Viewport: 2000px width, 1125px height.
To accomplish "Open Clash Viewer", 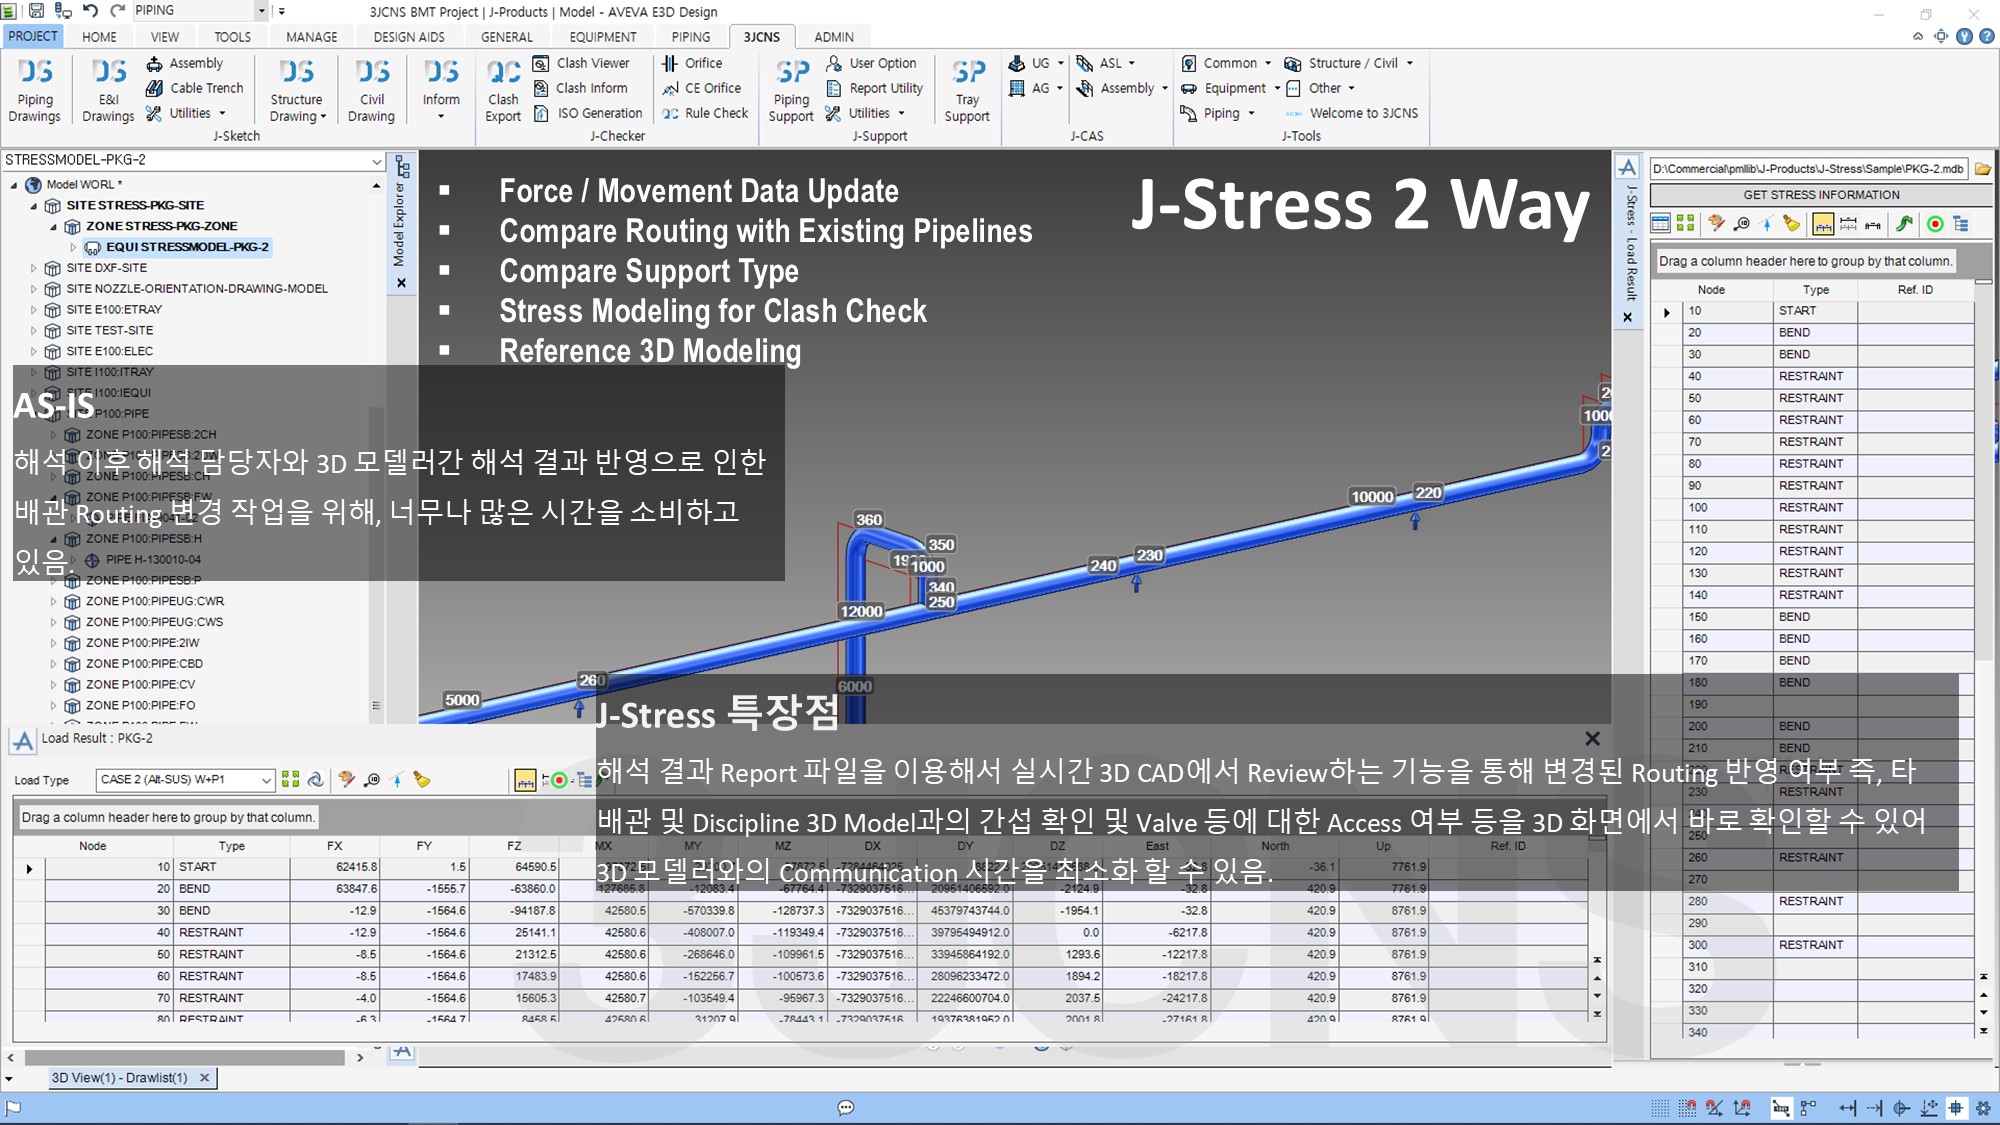I will coord(582,63).
